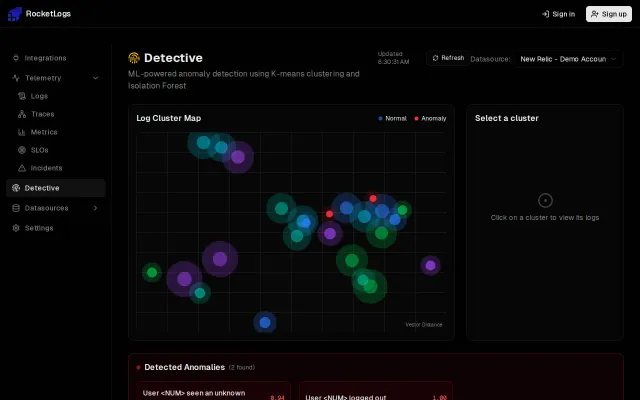Screen dimensions: 640x400
Task: Click the Refresh button
Action: [448, 58]
